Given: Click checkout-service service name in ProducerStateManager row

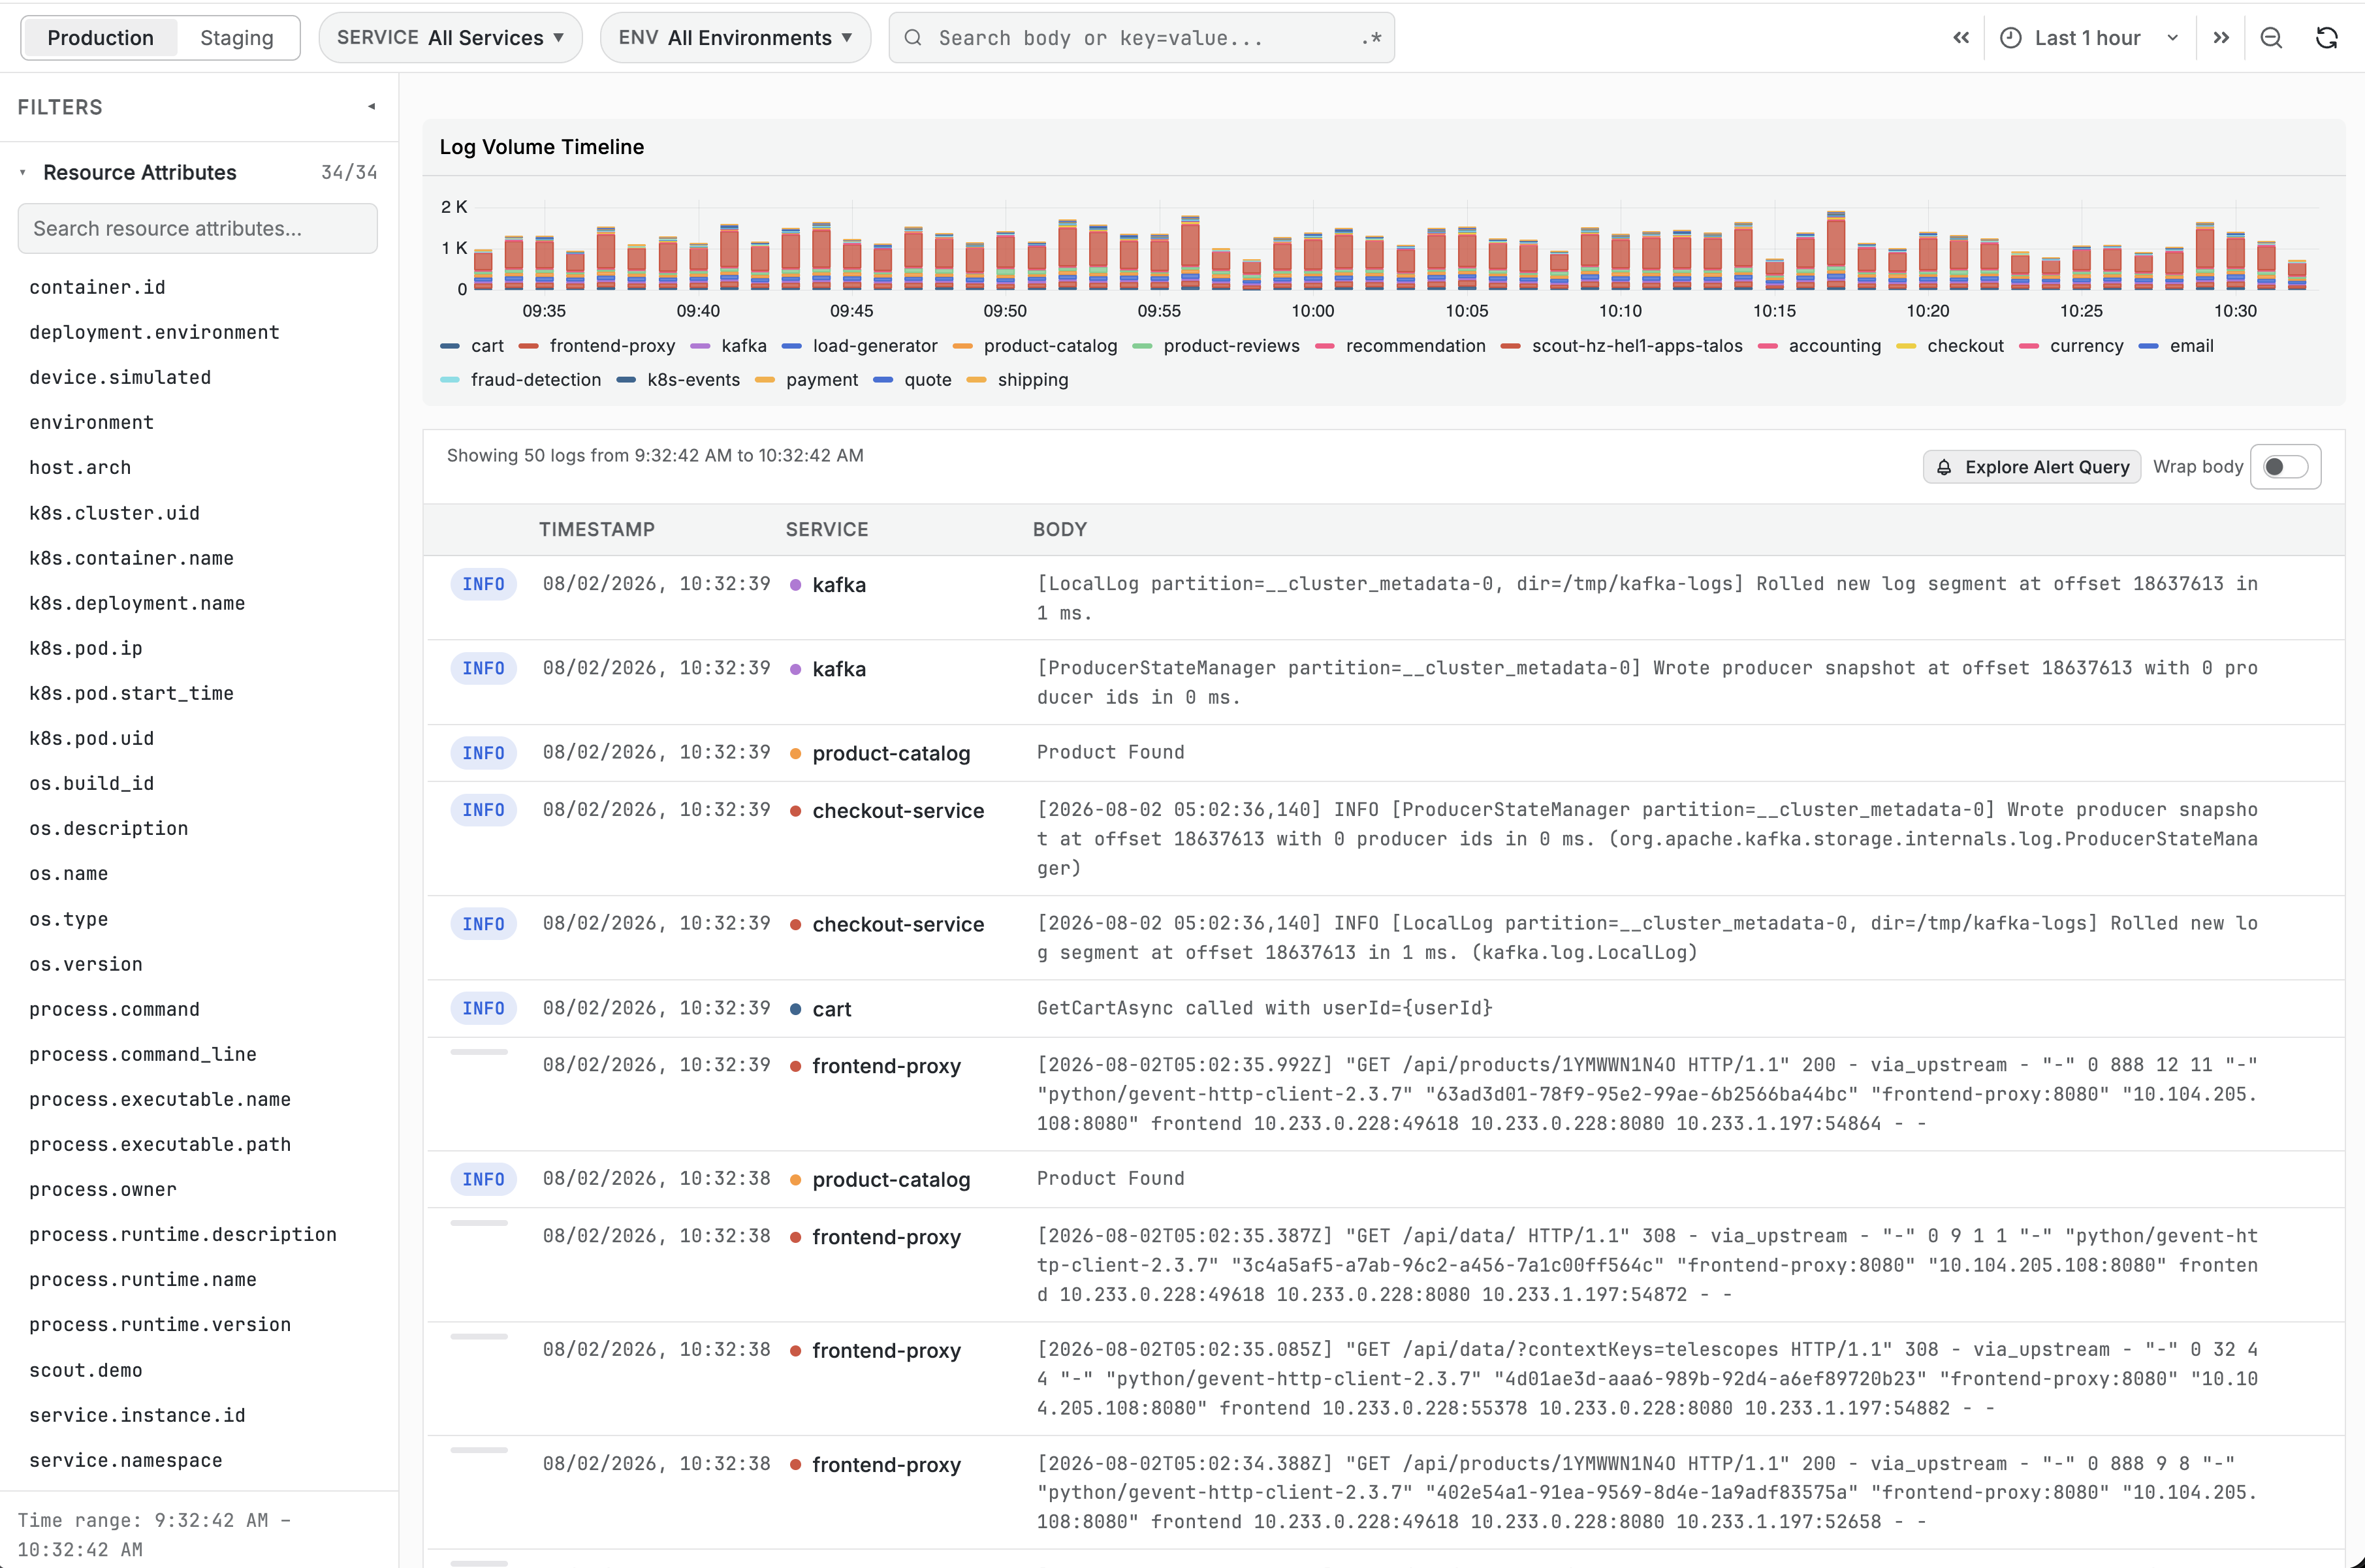Looking at the screenshot, I should pyautogui.click(x=898, y=811).
